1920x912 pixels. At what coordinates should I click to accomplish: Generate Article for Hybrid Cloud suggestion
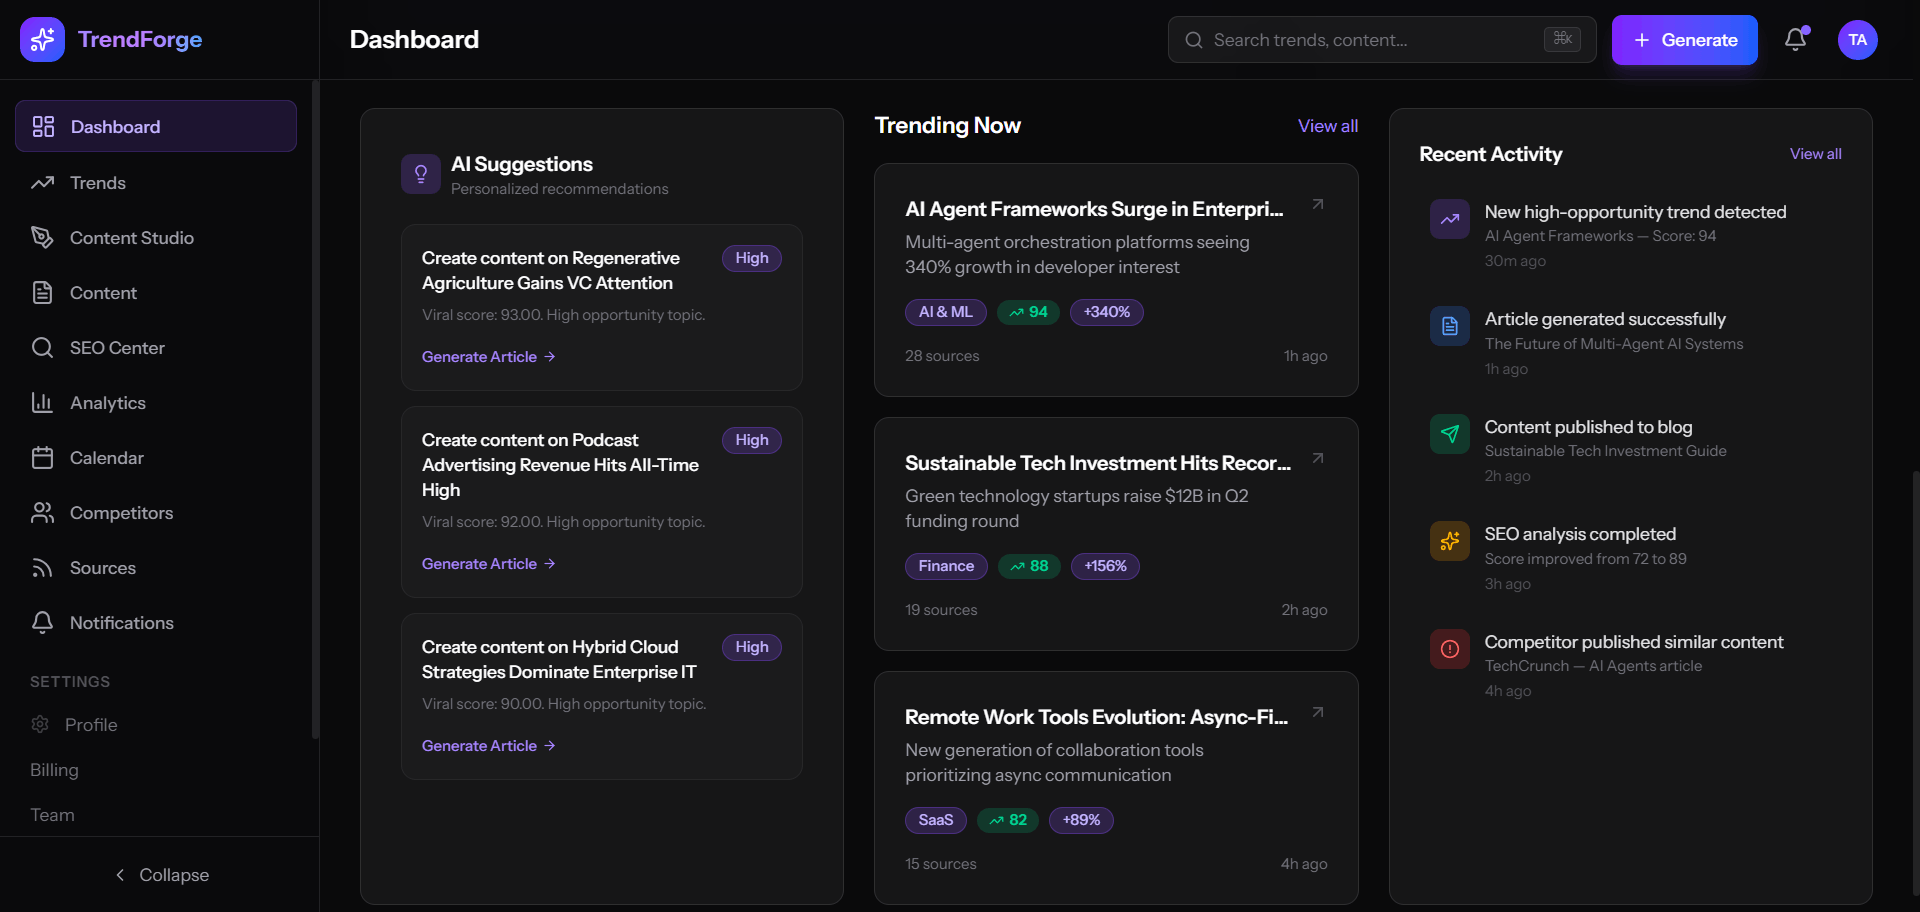(x=488, y=745)
